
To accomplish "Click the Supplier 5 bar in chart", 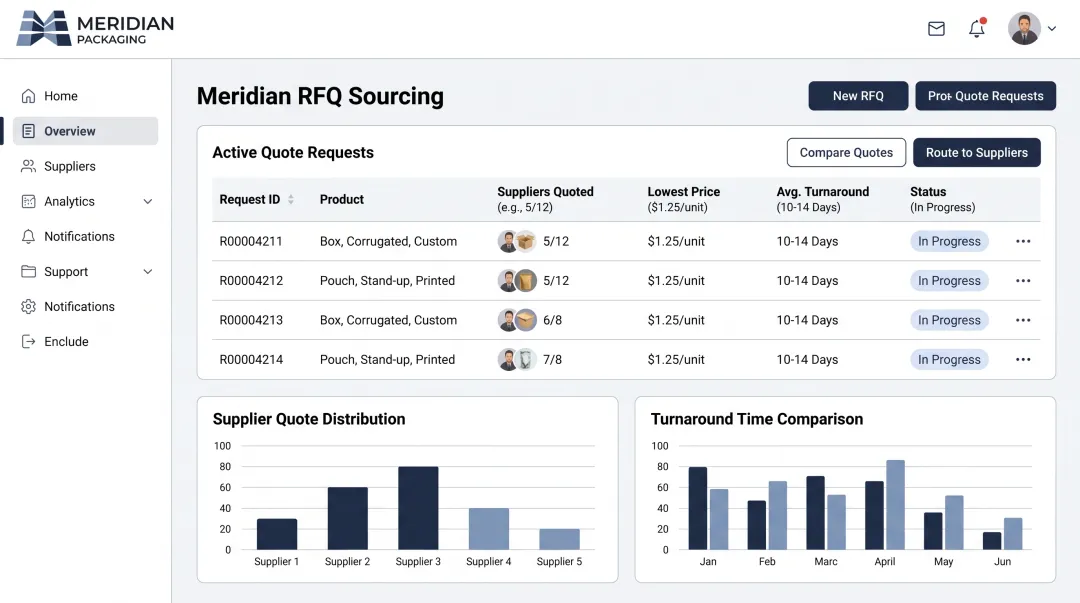I will click(559, 539).
